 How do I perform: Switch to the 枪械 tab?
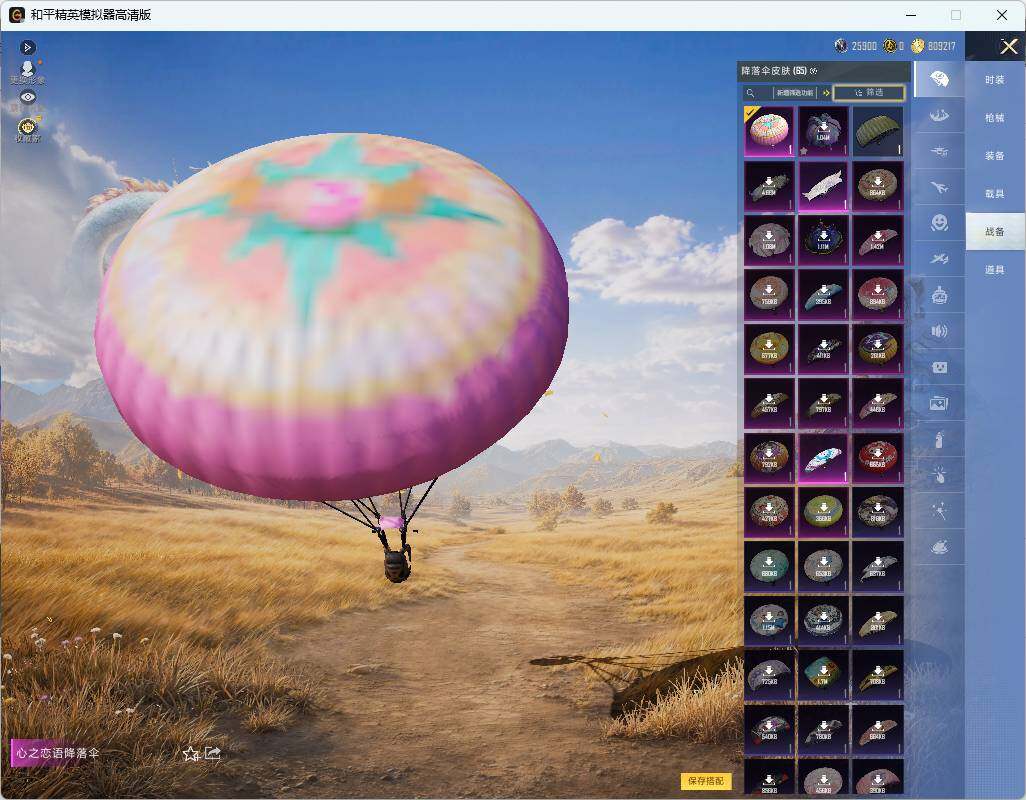pos(995,118)
